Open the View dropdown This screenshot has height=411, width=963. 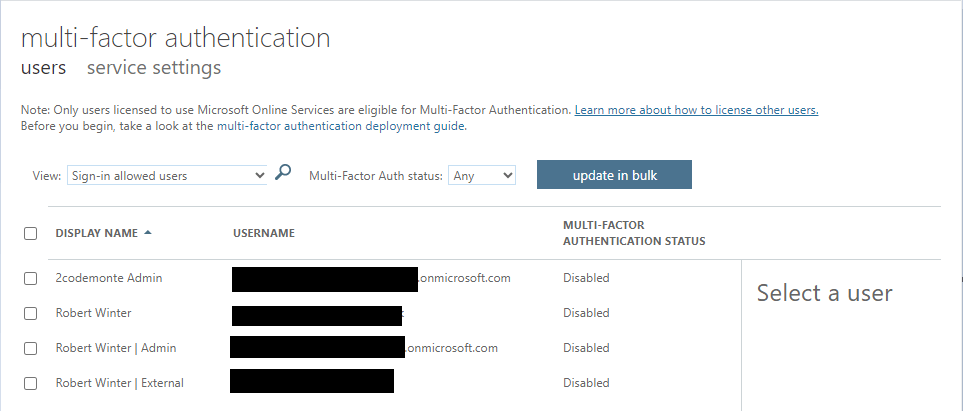point(166,175)
